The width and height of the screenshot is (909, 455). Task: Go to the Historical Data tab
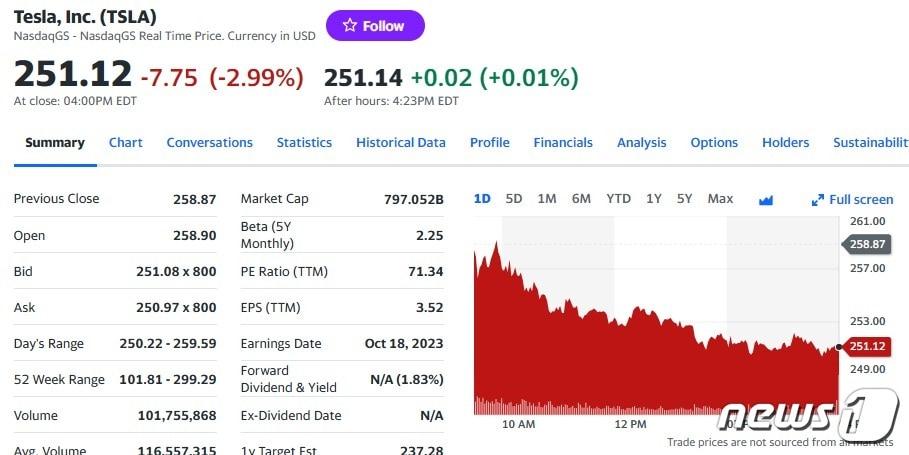pos(401,143)
